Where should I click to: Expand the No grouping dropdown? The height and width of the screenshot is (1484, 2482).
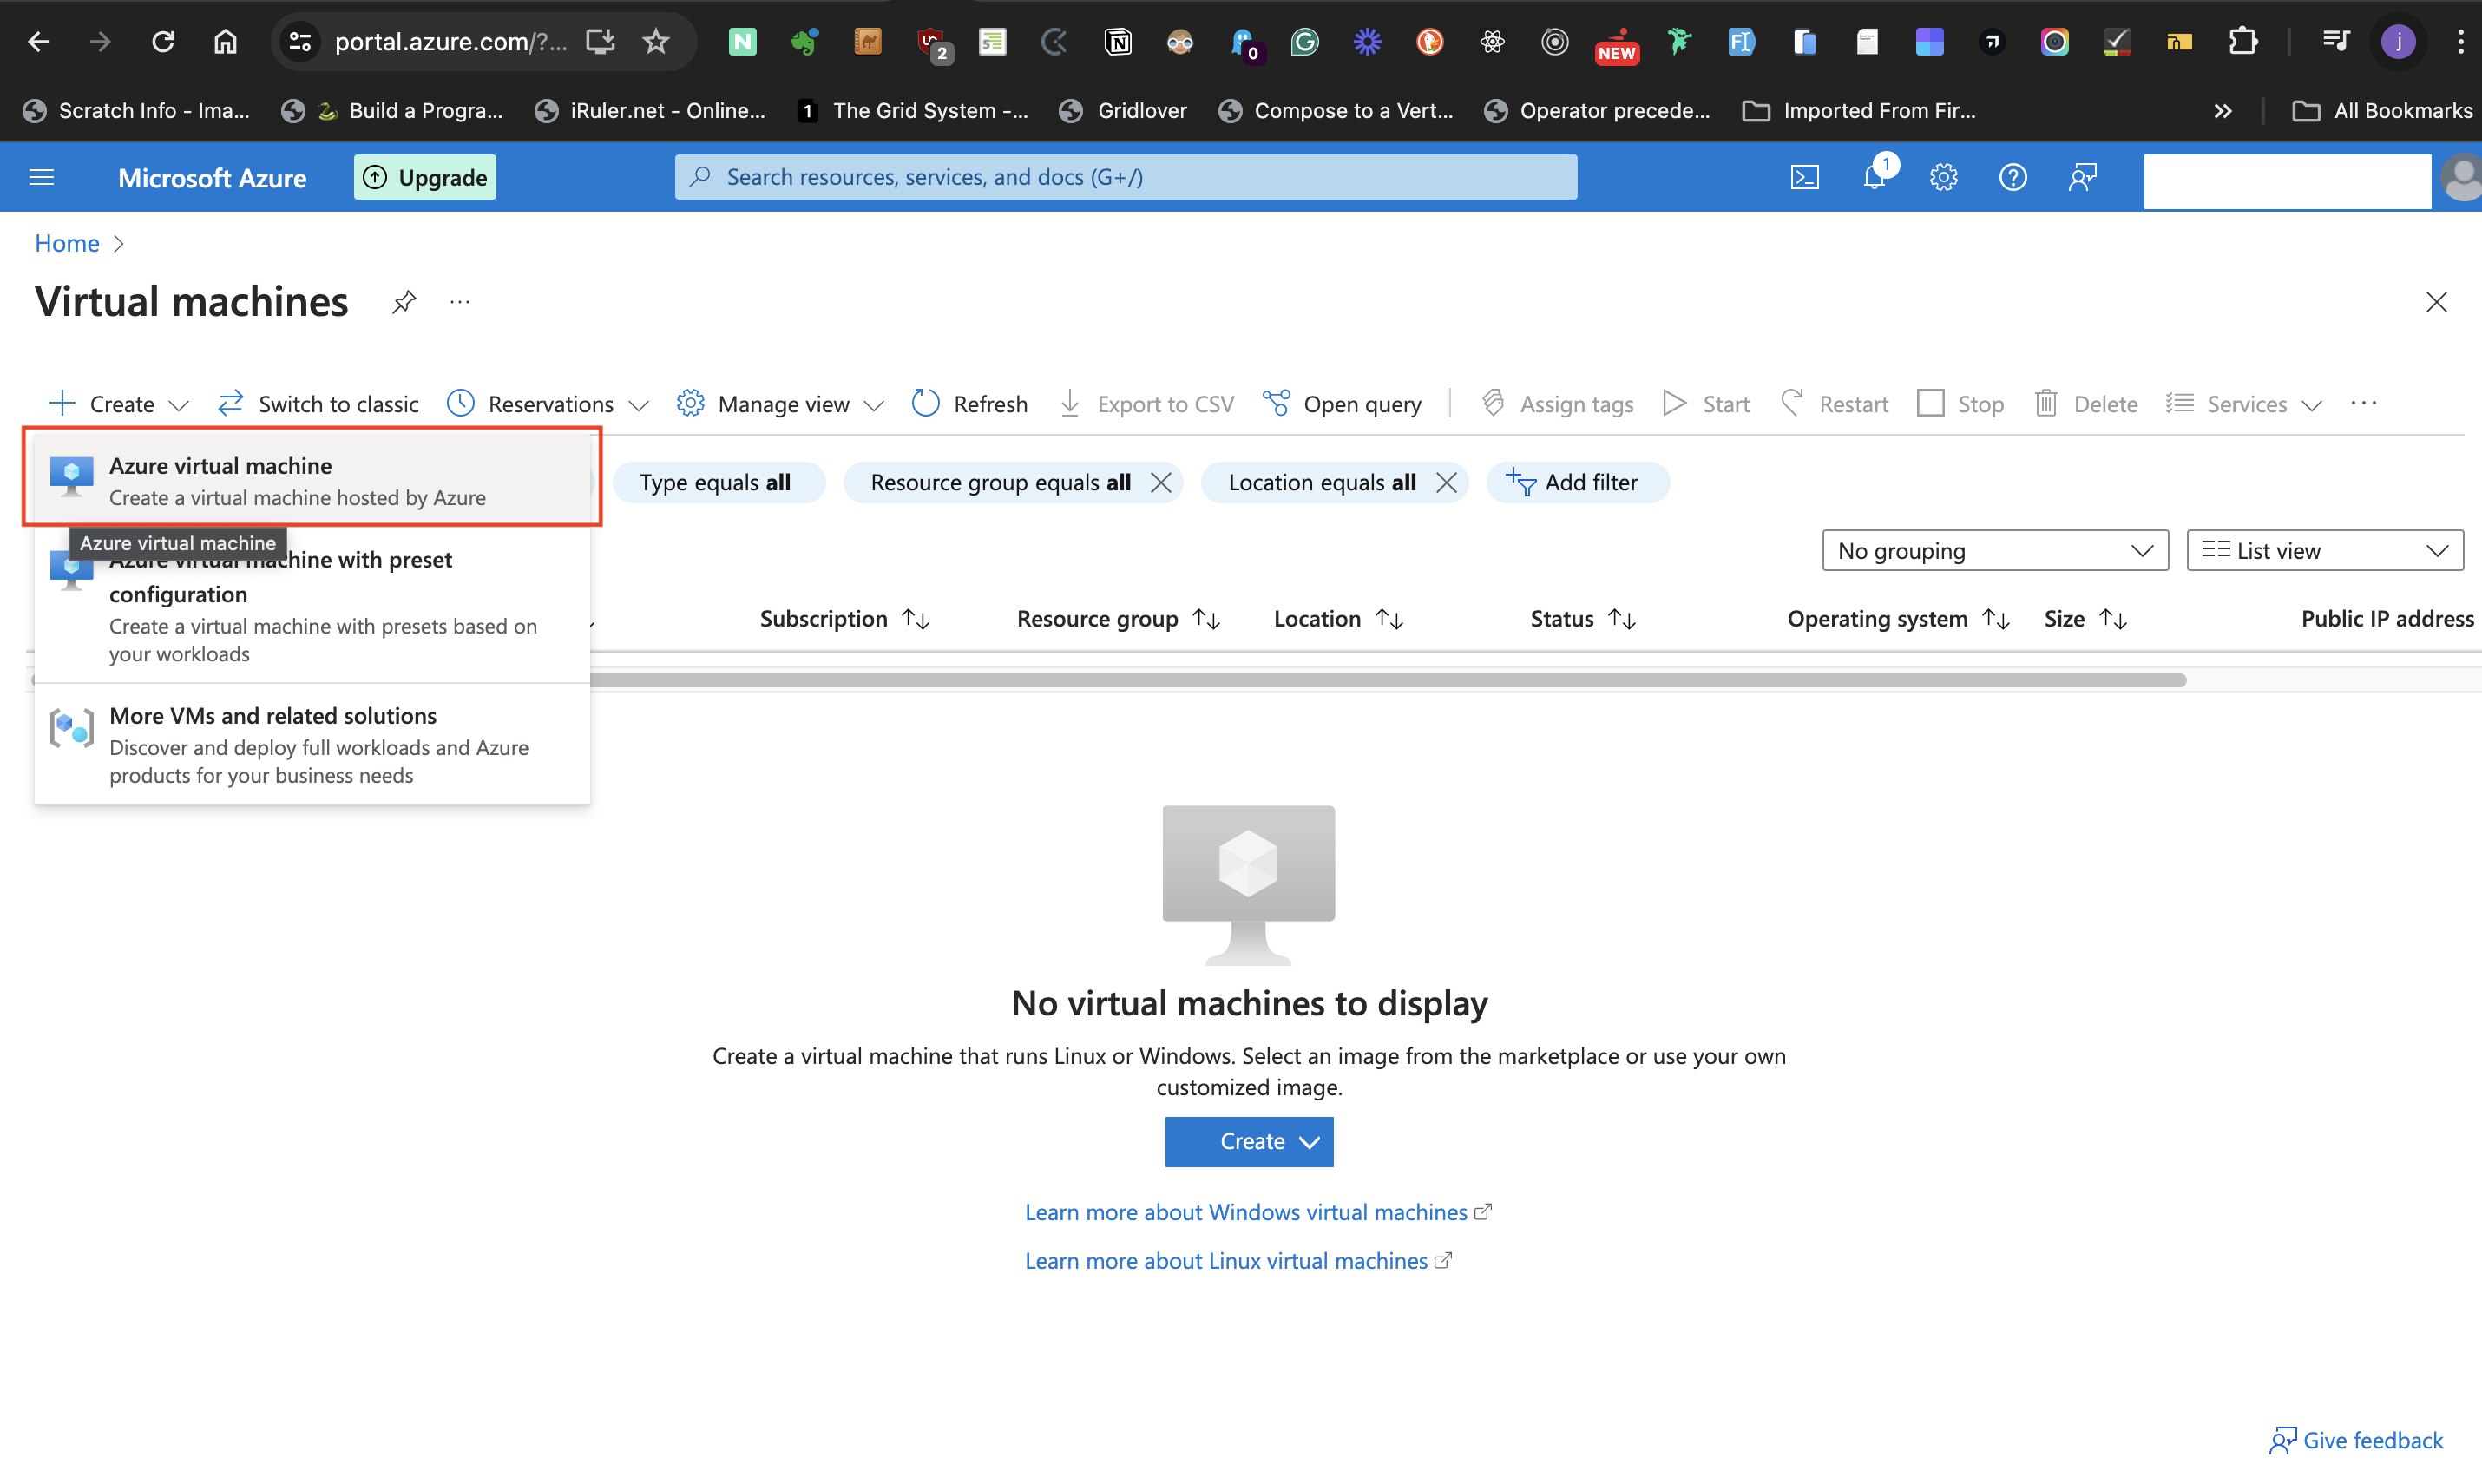tap(1994, 550)
